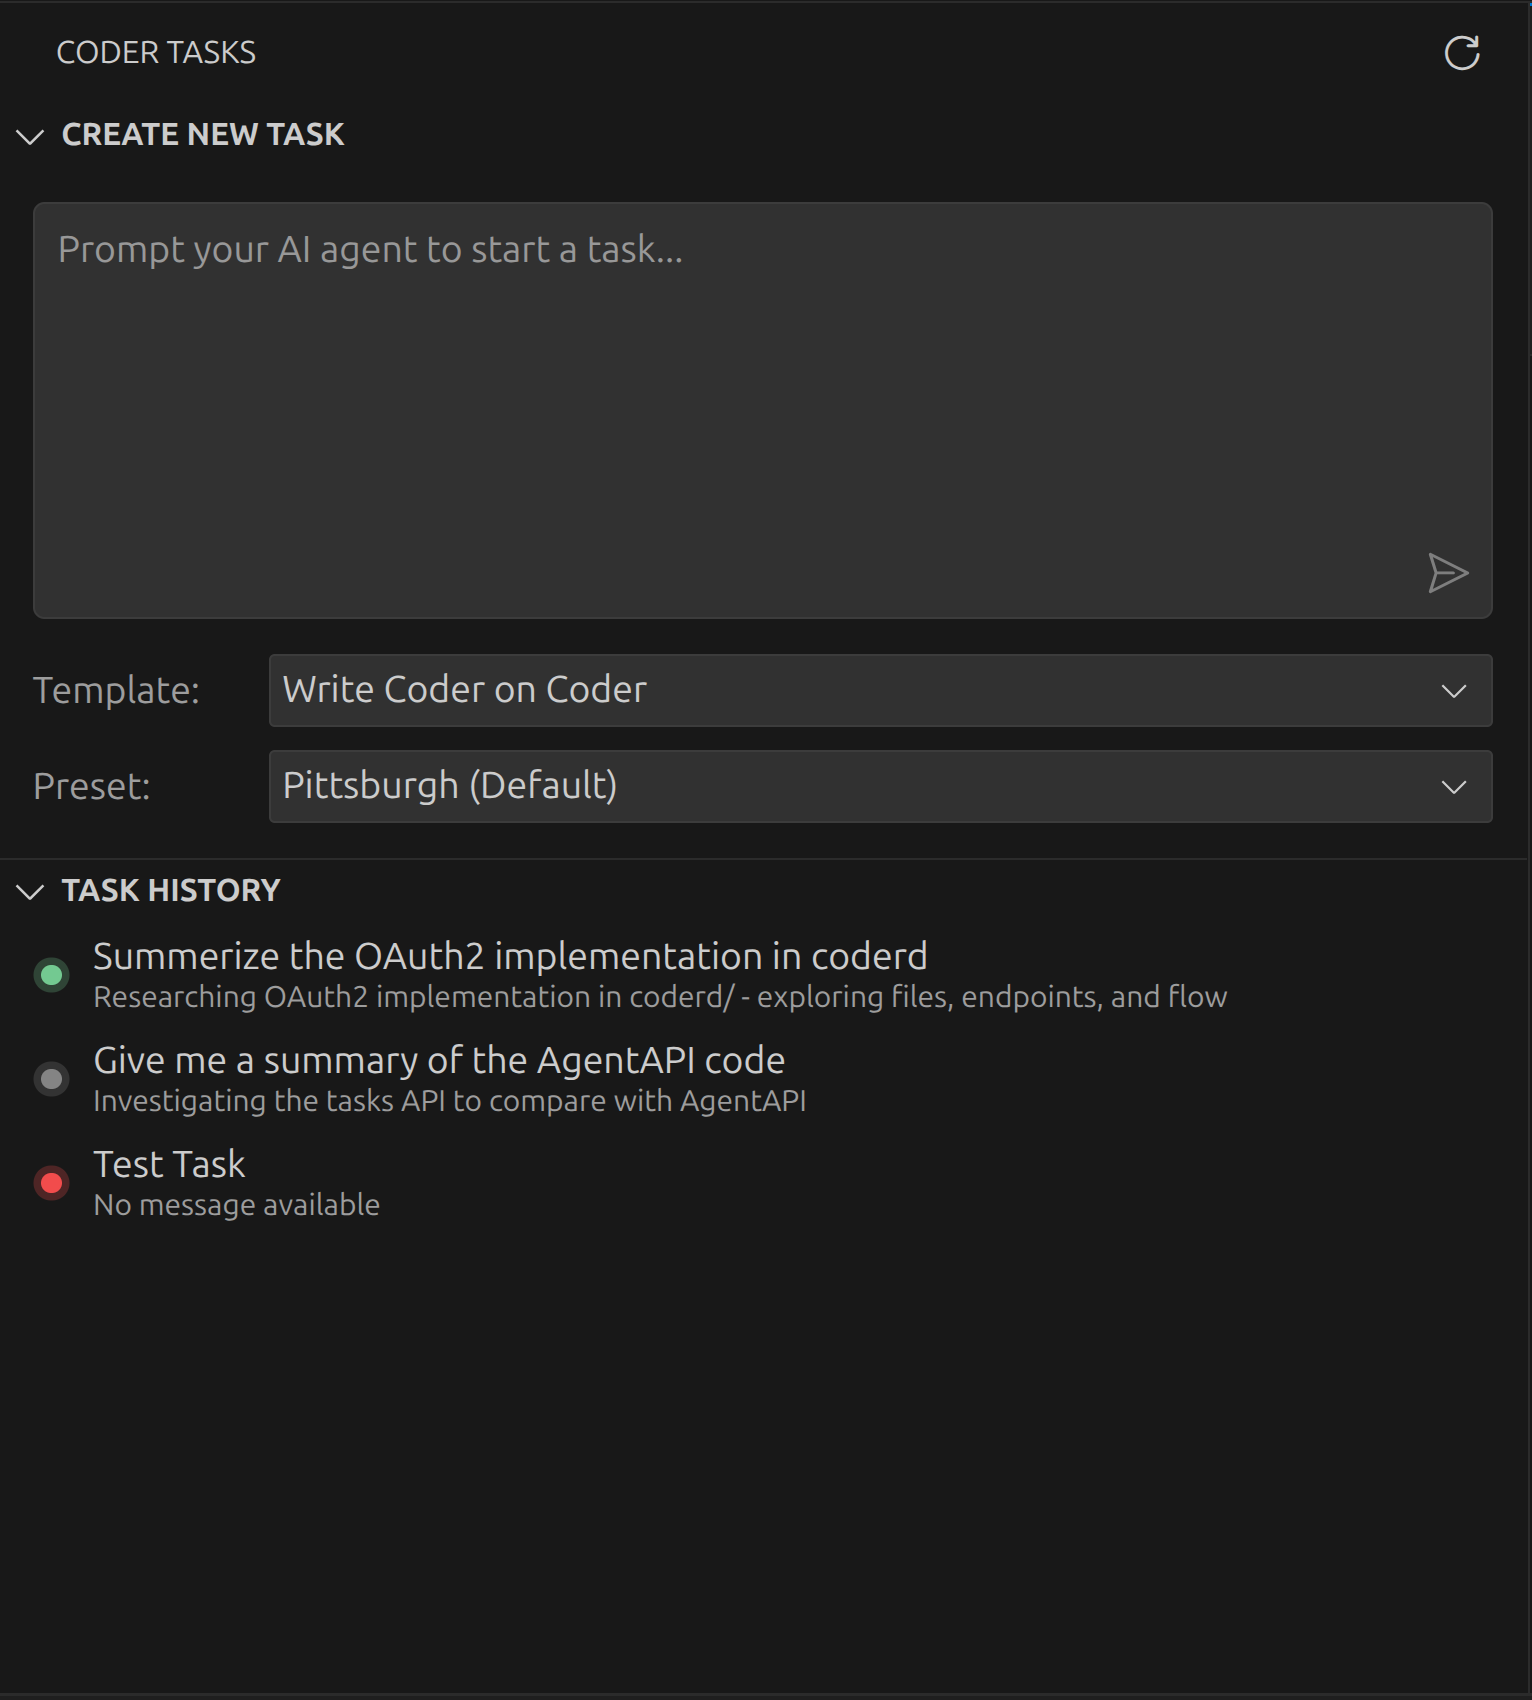This screenshot has height=1700, width=1532.
Task: Click the chevron beside TASK HISTORY heading
Action: coord(31,892)
